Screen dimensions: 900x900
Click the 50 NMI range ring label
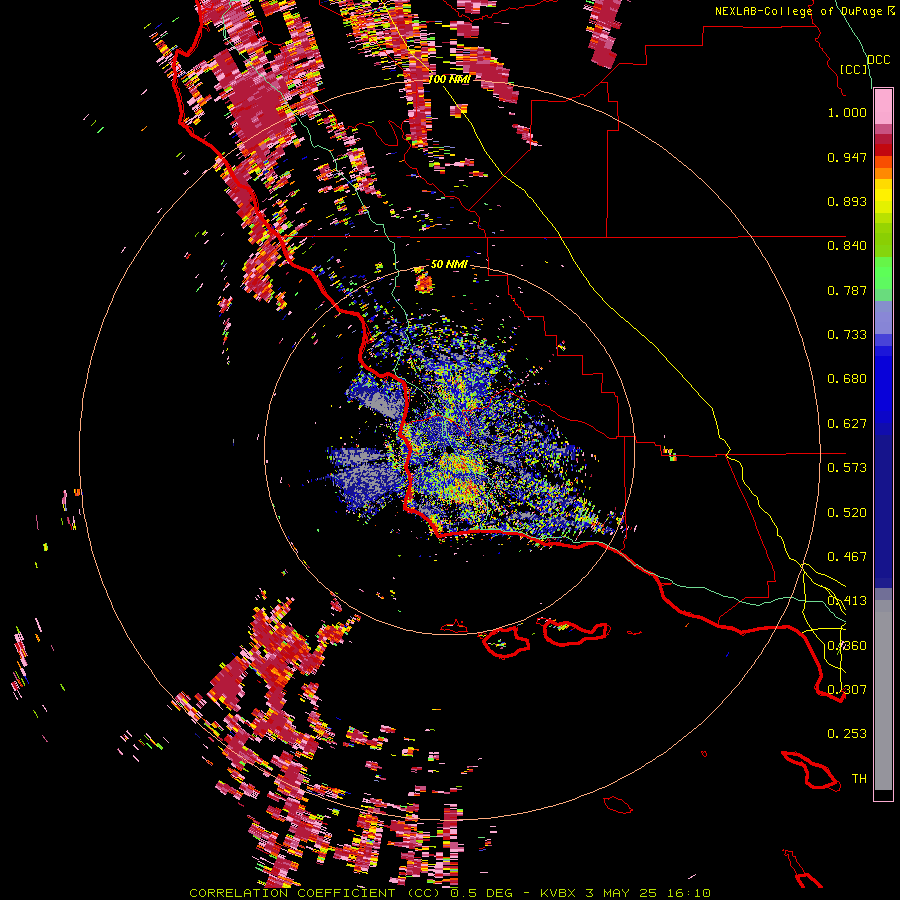(449, 264)
